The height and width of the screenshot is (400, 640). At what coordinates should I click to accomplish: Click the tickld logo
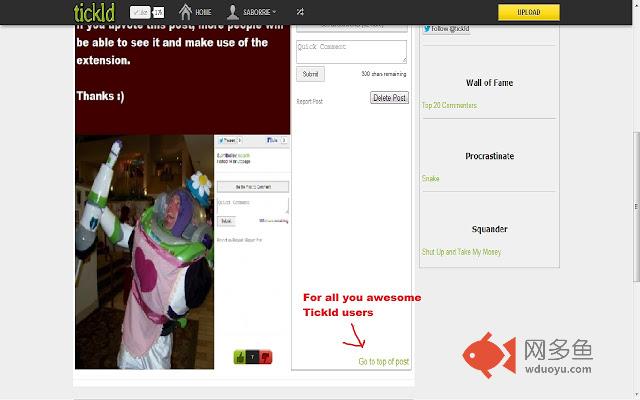(94, 12)
